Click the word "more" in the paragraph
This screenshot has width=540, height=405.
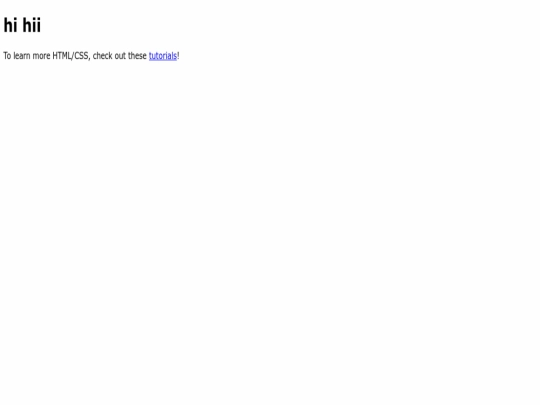coord(41,56)
